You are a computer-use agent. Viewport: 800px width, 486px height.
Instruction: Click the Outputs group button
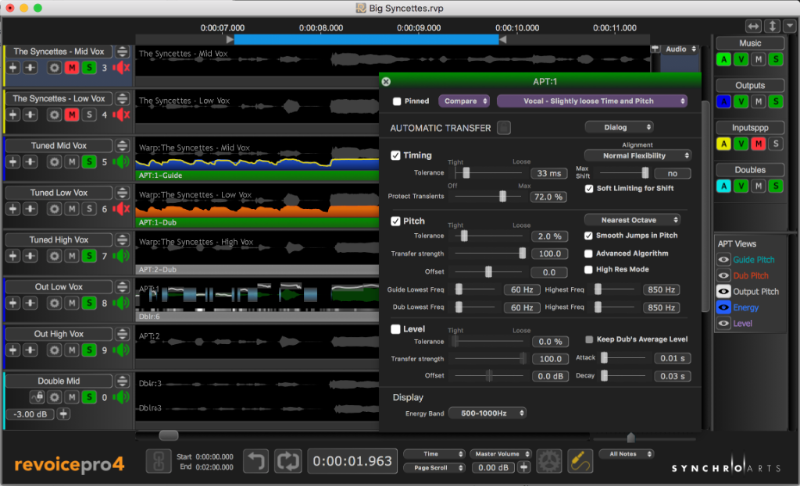750,85
